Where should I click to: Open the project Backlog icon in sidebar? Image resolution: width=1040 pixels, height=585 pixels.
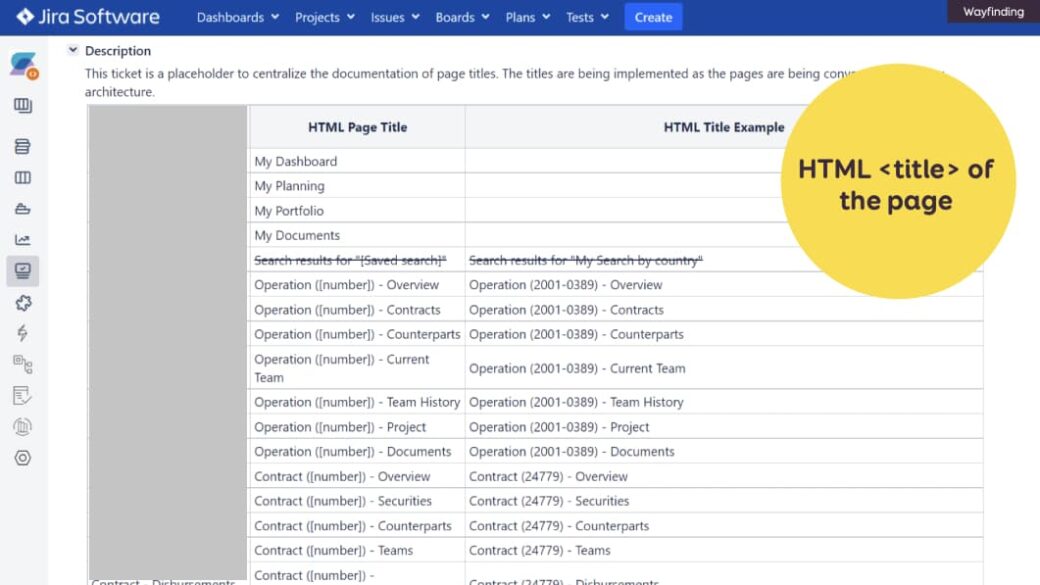[22, 146]
